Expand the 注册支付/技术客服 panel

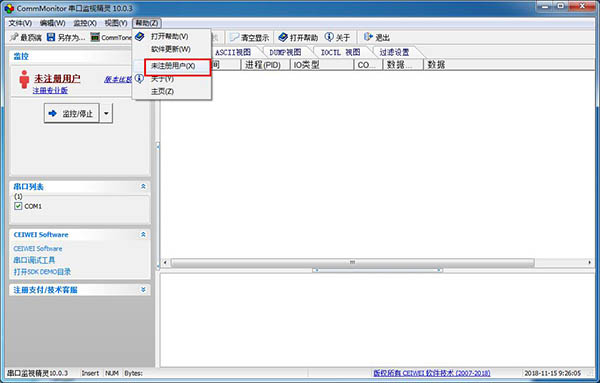[143, 290]
